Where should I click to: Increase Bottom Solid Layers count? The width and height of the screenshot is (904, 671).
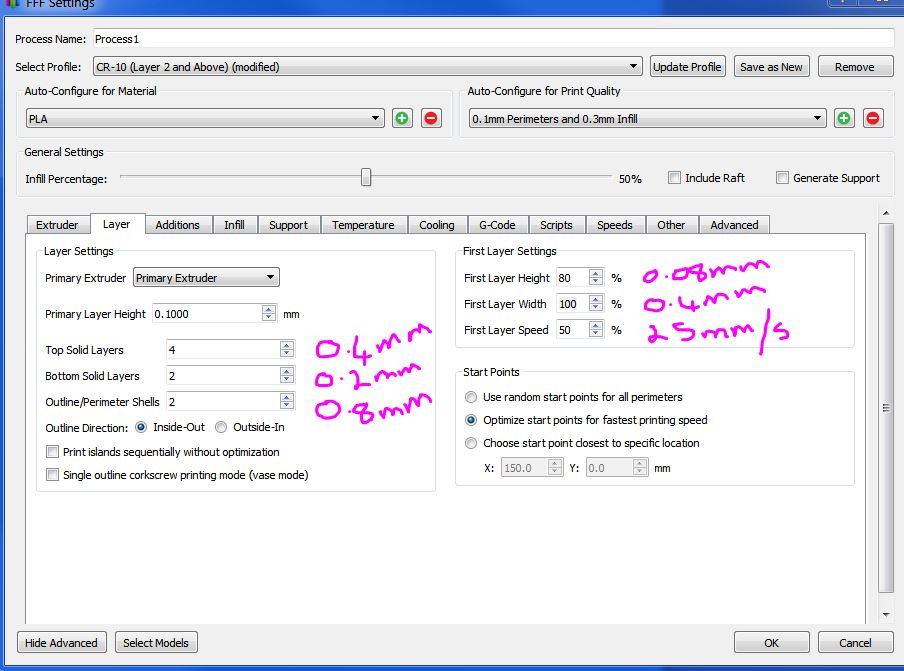pyautogui.click(x=287, y=371)
